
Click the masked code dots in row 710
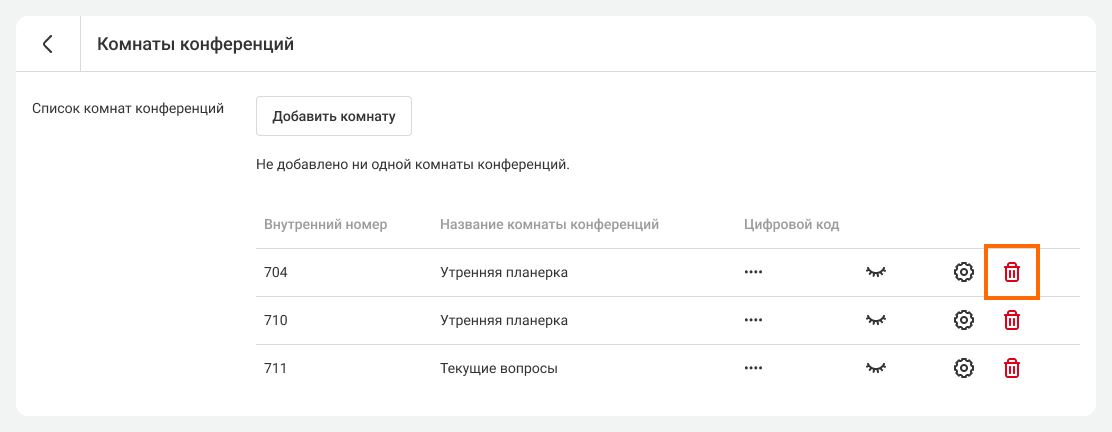tap(753, 320)
